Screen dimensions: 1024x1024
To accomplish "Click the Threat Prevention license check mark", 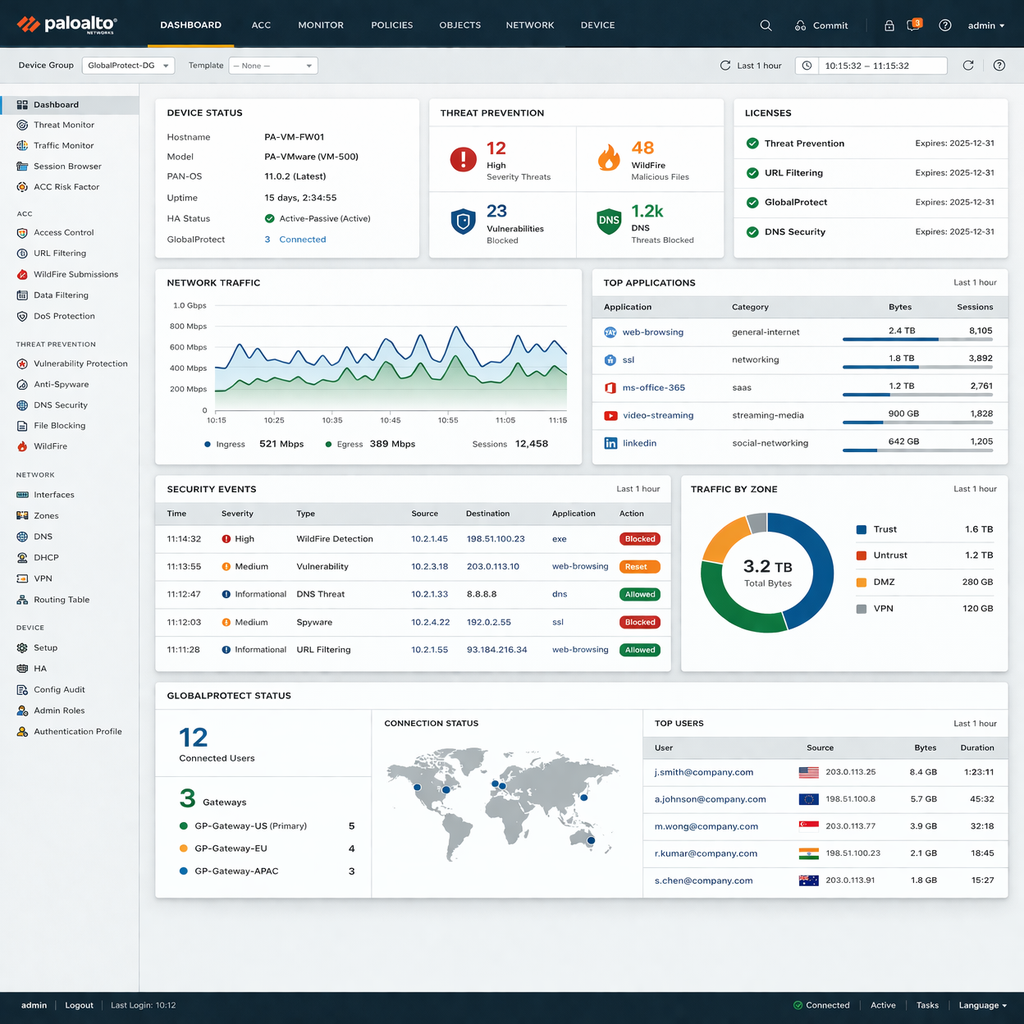I will point(752,144).
